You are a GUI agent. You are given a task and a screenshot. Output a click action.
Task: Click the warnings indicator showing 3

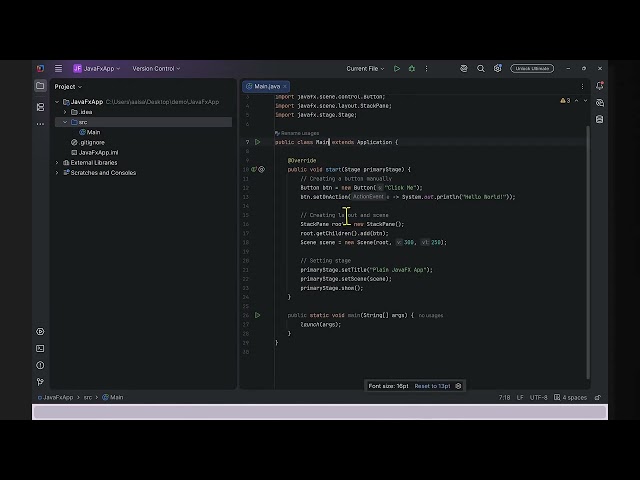[x=565, y=100]
